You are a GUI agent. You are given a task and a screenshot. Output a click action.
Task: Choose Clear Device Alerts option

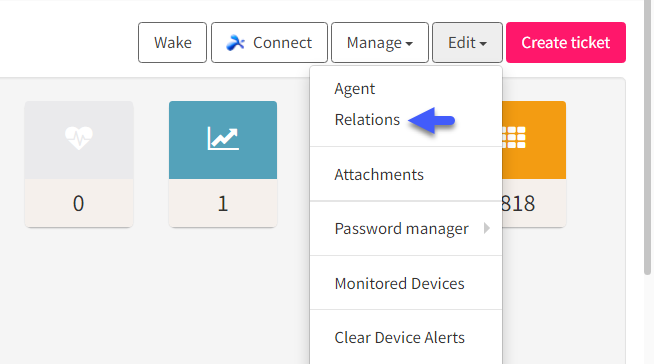tap(399, 338)
